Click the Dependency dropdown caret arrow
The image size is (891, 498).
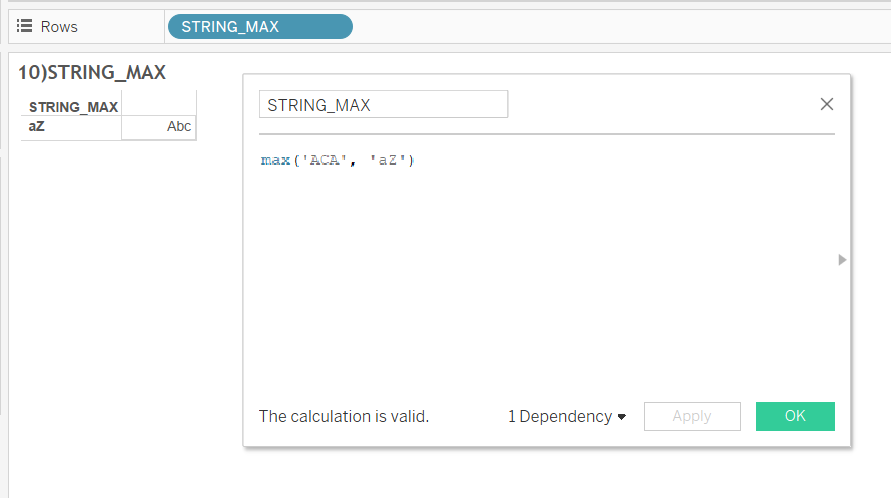pyautogui.click(x=622, y=417)
